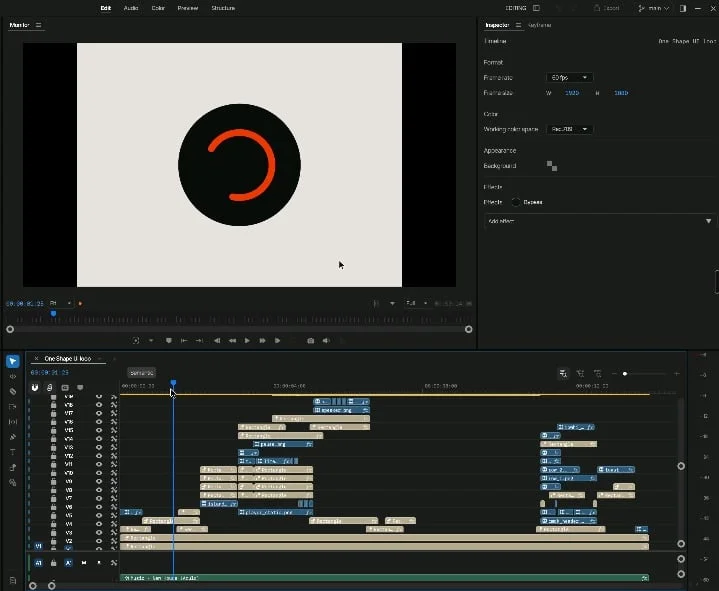This screenshot has height=591, width=719.
Task: Lock the V10 track
Action: point(54,473)
